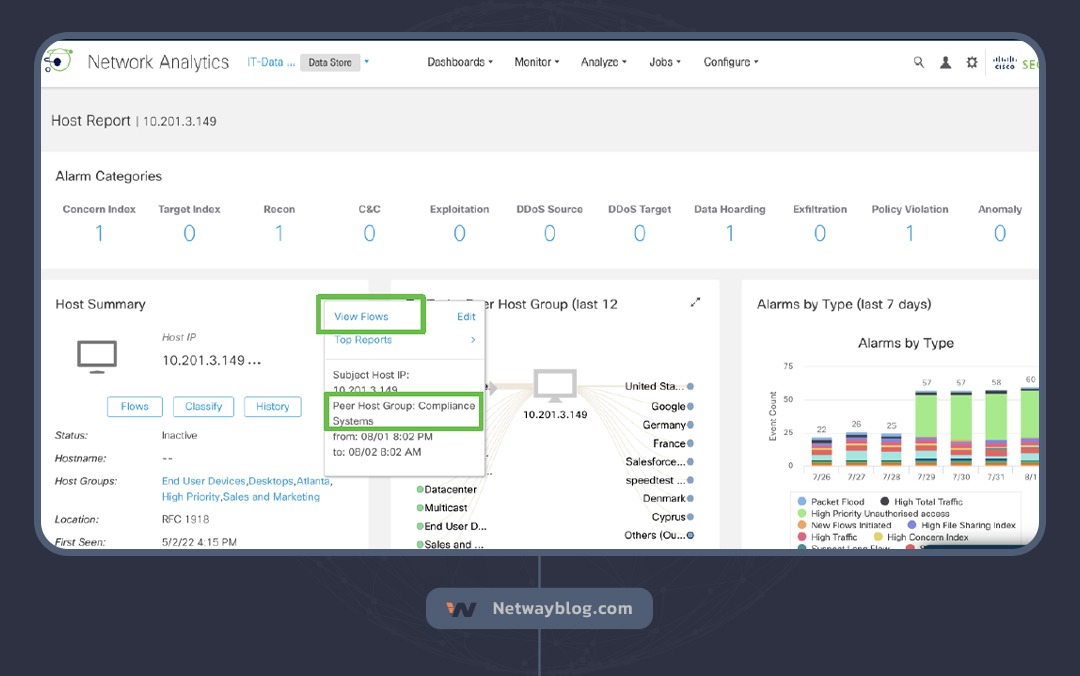Expand the Analyze dropdown menu
This screenshot has height=676, width=1080.
603,62
